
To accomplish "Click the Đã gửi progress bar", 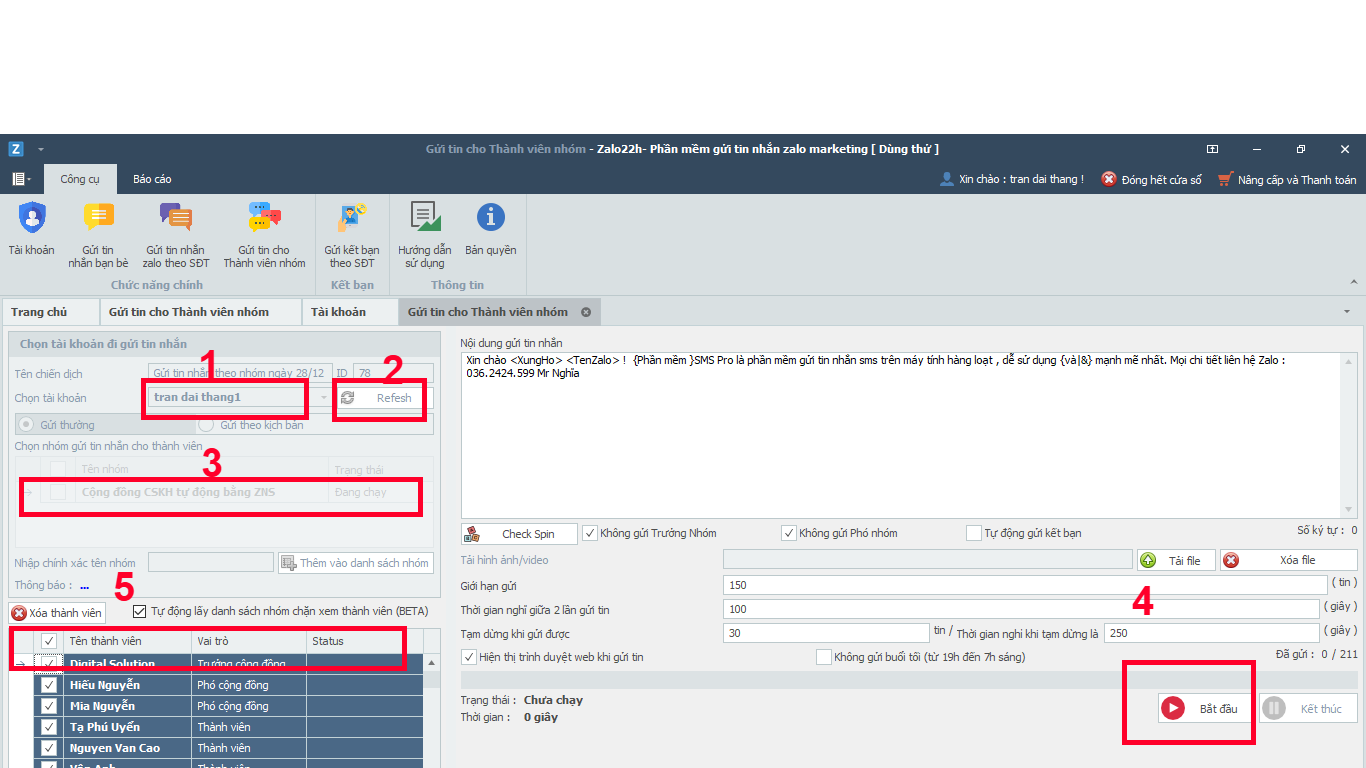I will [x=908, y=680].
